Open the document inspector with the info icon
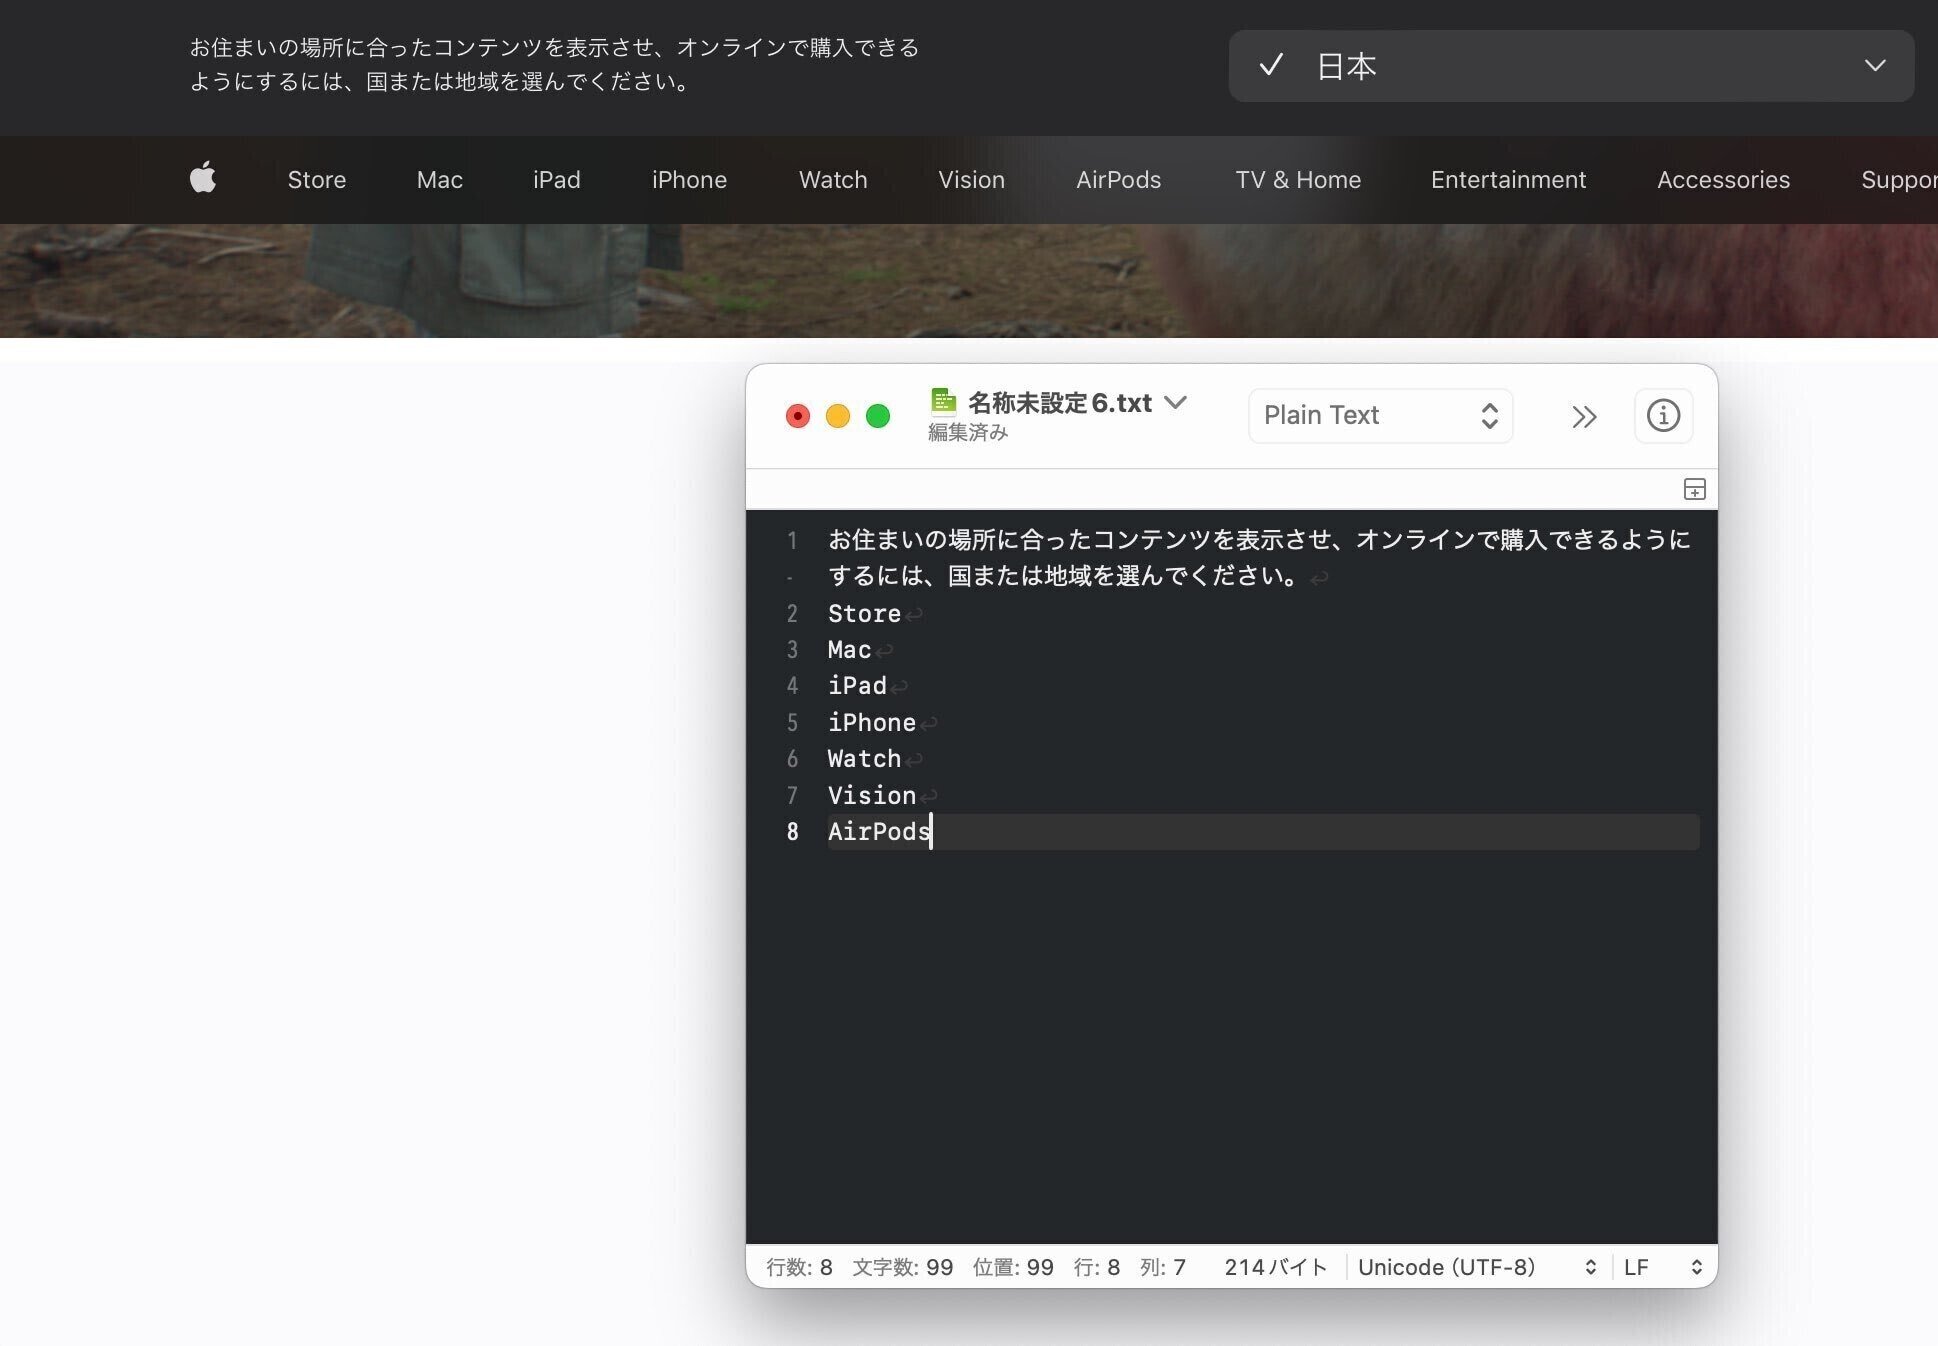The height and width of the screenshot is (1346, 1938). [x=1663, y=415]
